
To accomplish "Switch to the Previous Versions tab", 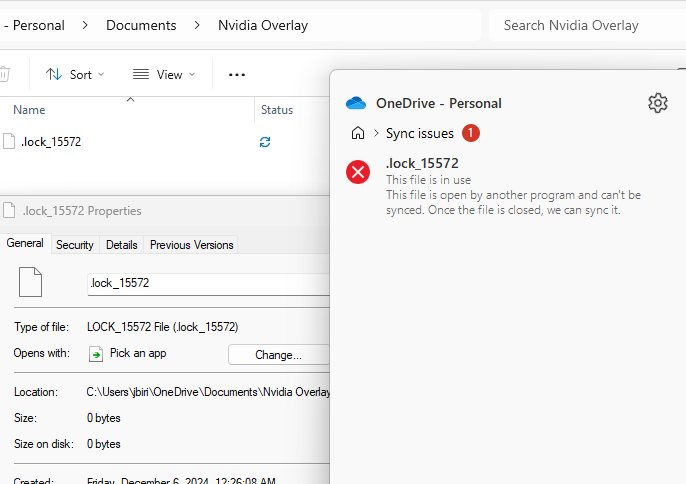I will (192, 245).
